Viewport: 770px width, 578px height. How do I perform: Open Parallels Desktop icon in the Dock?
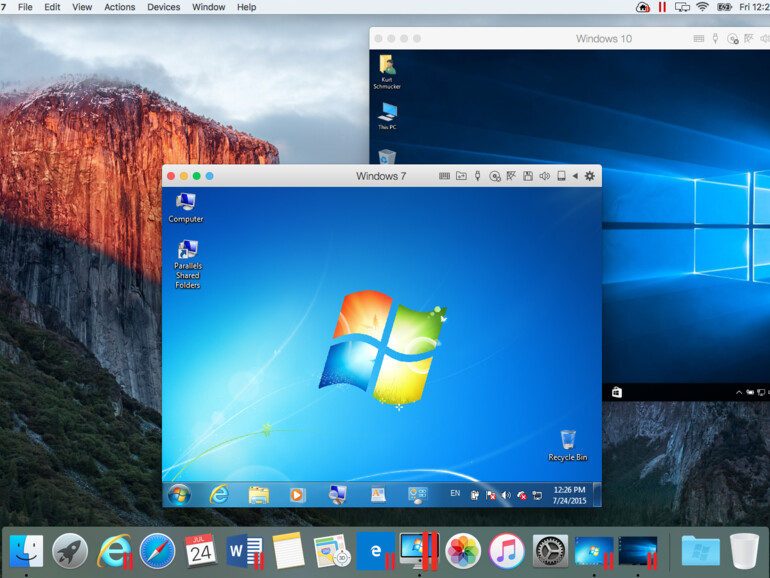point(419,550)
